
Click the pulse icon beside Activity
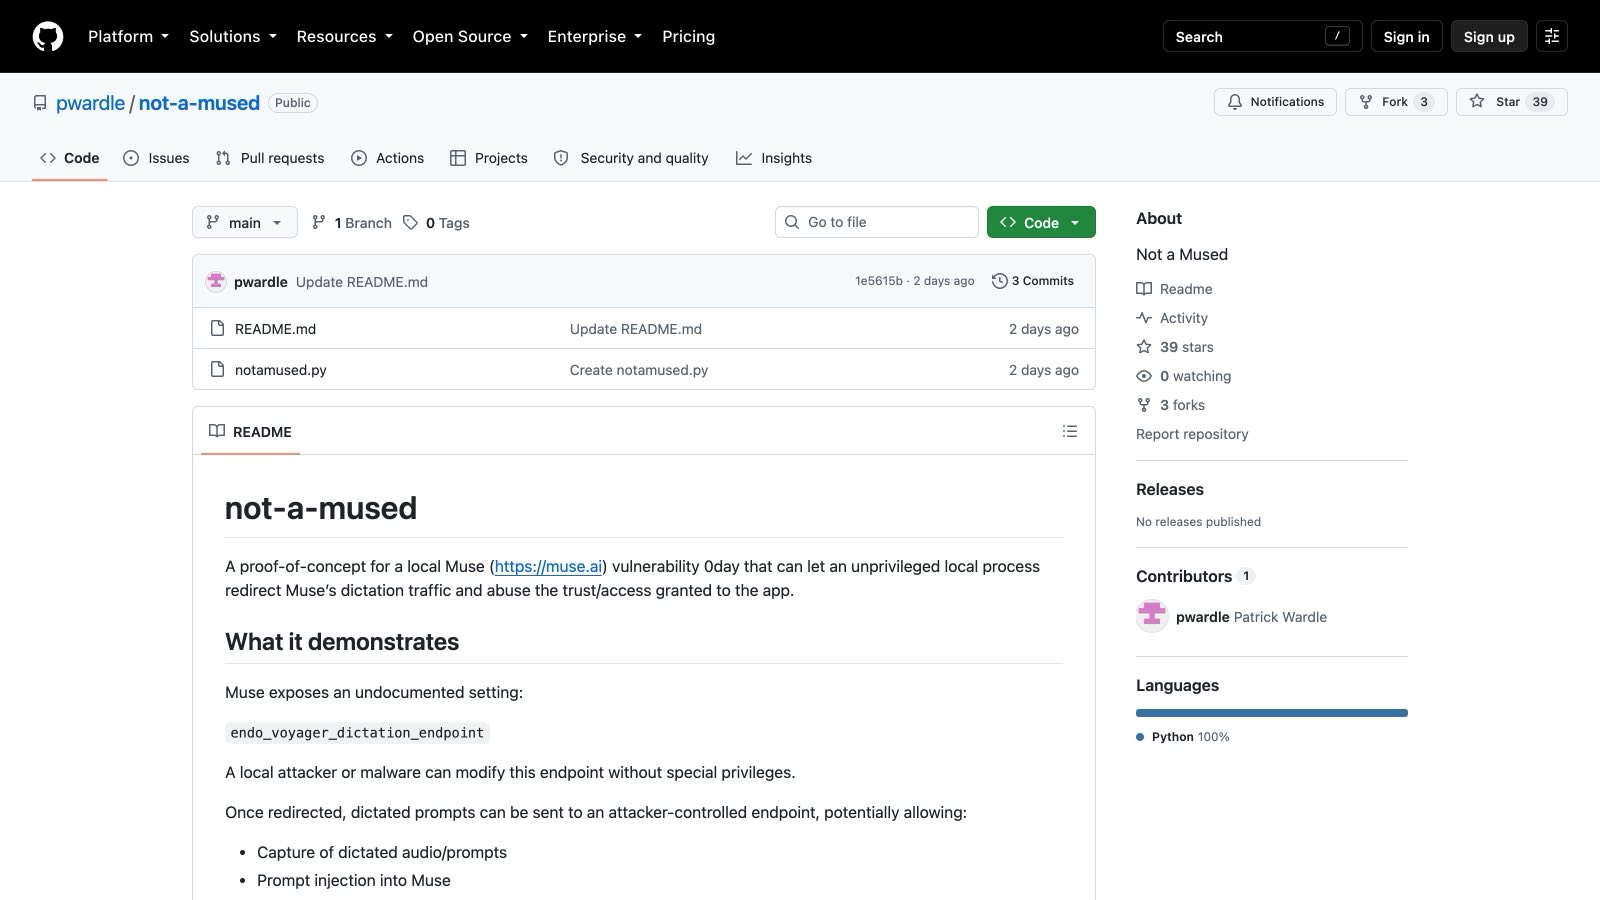(1144, 318)
